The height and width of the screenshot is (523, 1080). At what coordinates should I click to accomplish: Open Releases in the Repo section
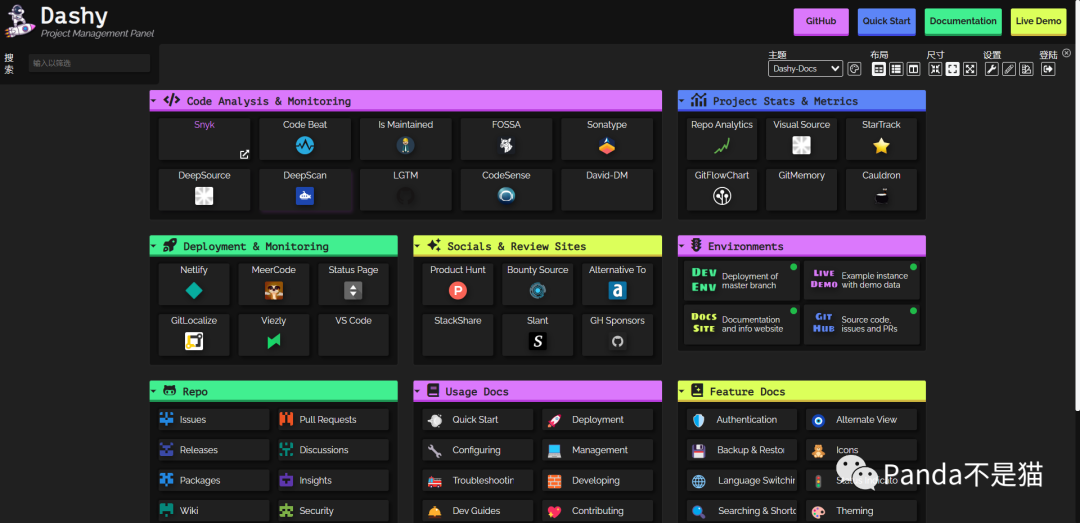tap(214, 450)
